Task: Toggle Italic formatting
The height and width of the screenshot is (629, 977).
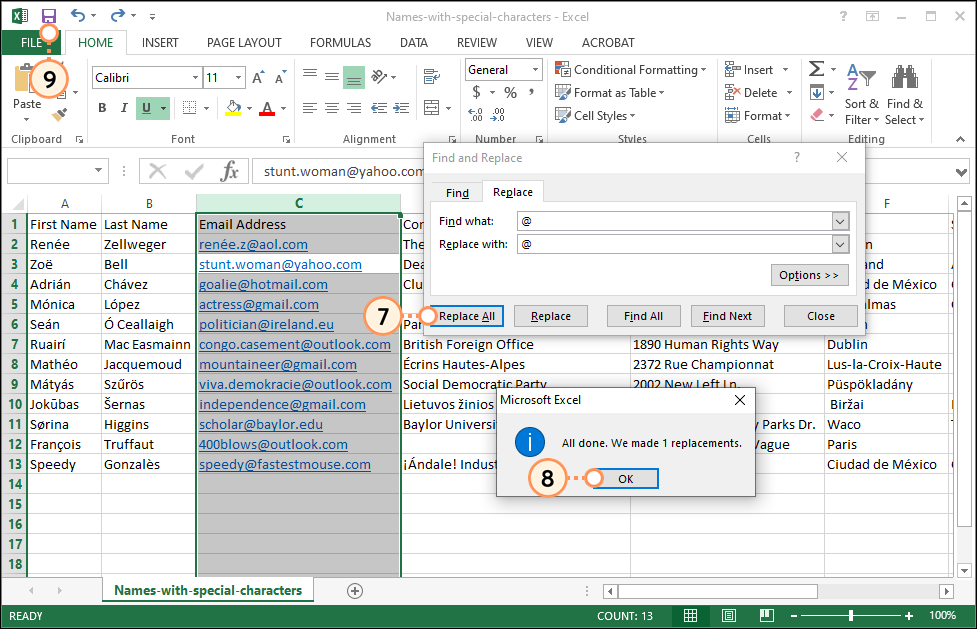Action: (124, 108)
